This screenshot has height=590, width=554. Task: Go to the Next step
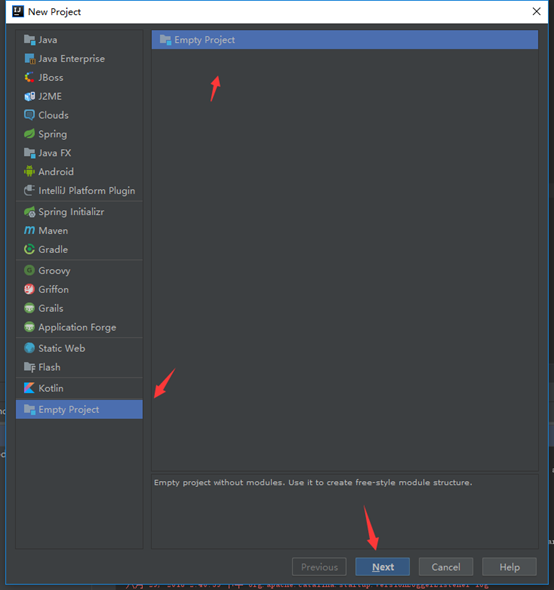point(382,567)
